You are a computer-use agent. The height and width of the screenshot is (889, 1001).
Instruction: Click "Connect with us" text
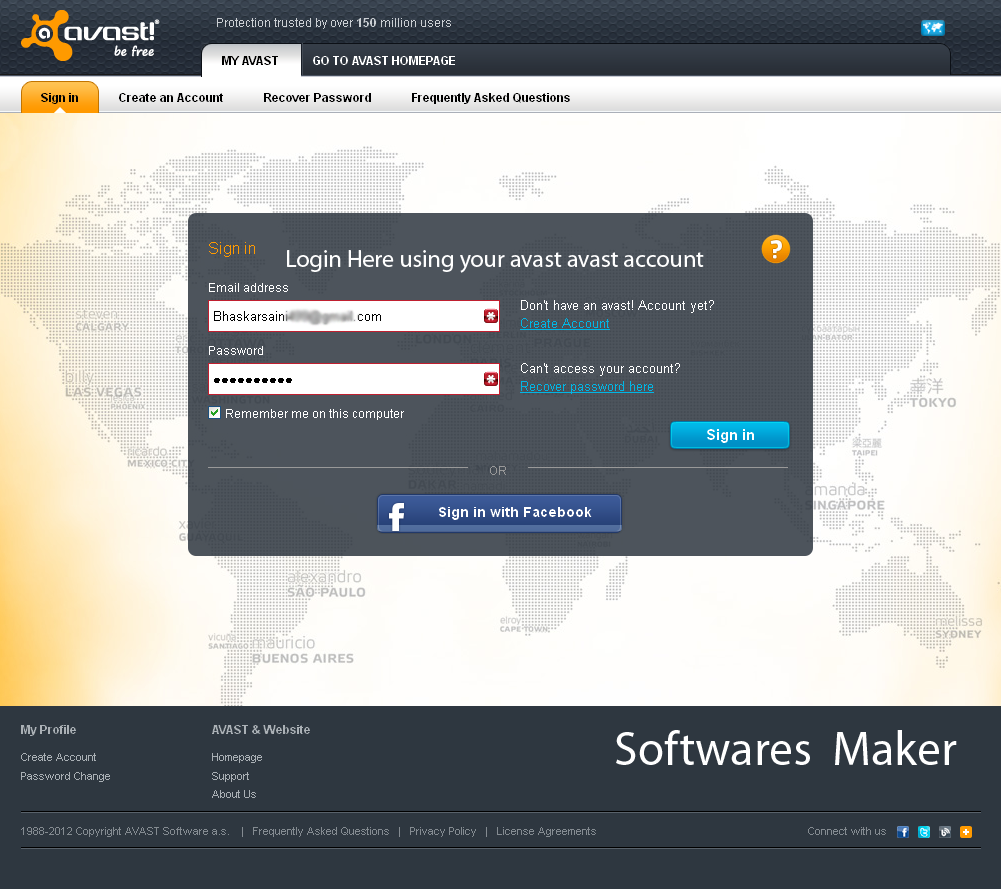pos(847,831)
